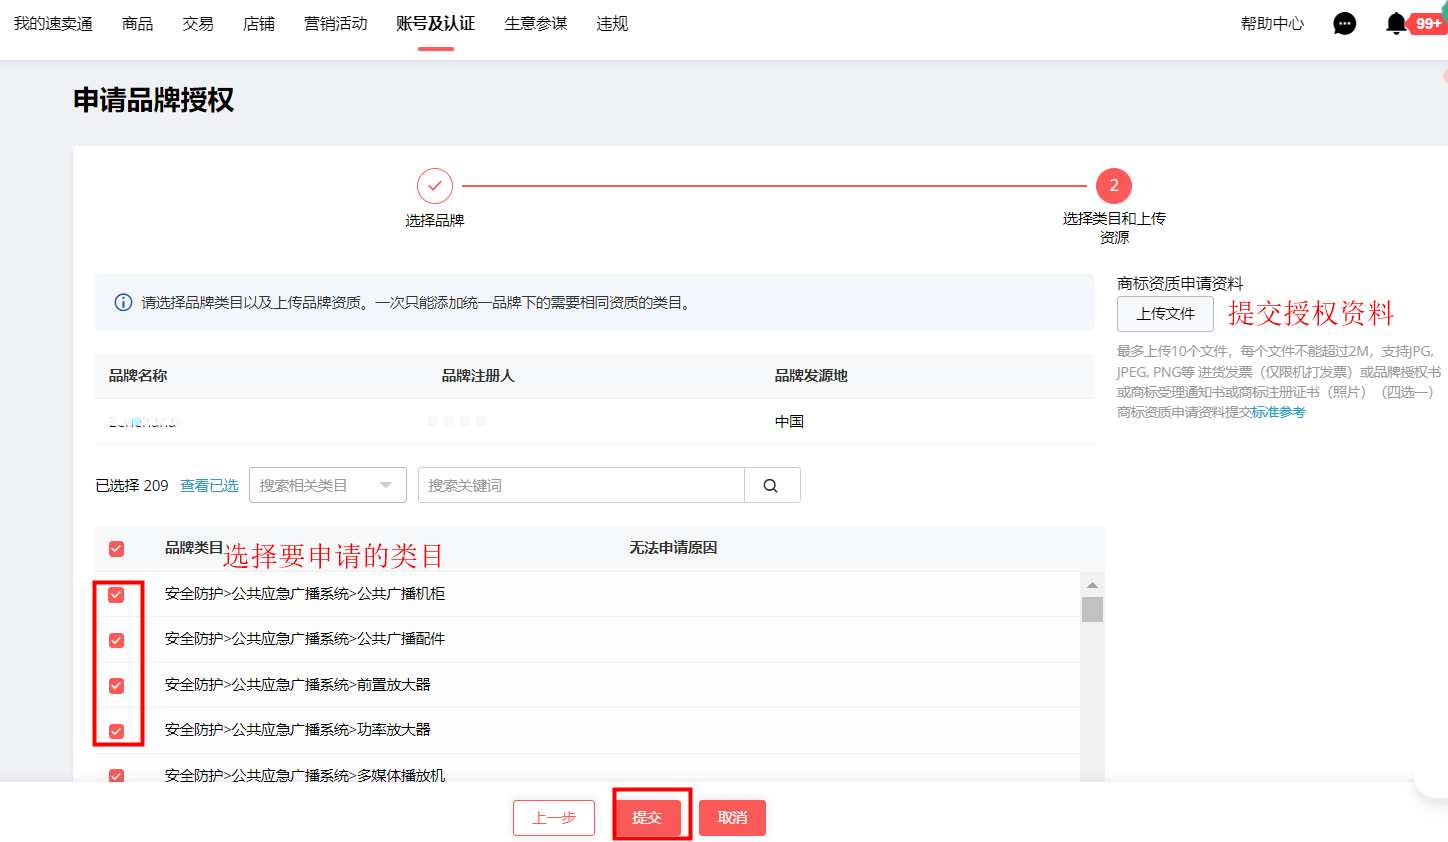Click the 安全防护>公共应急广播系统>公共广播机柜 row text
The image size is (1448, 842).
[x=305, y=594]
